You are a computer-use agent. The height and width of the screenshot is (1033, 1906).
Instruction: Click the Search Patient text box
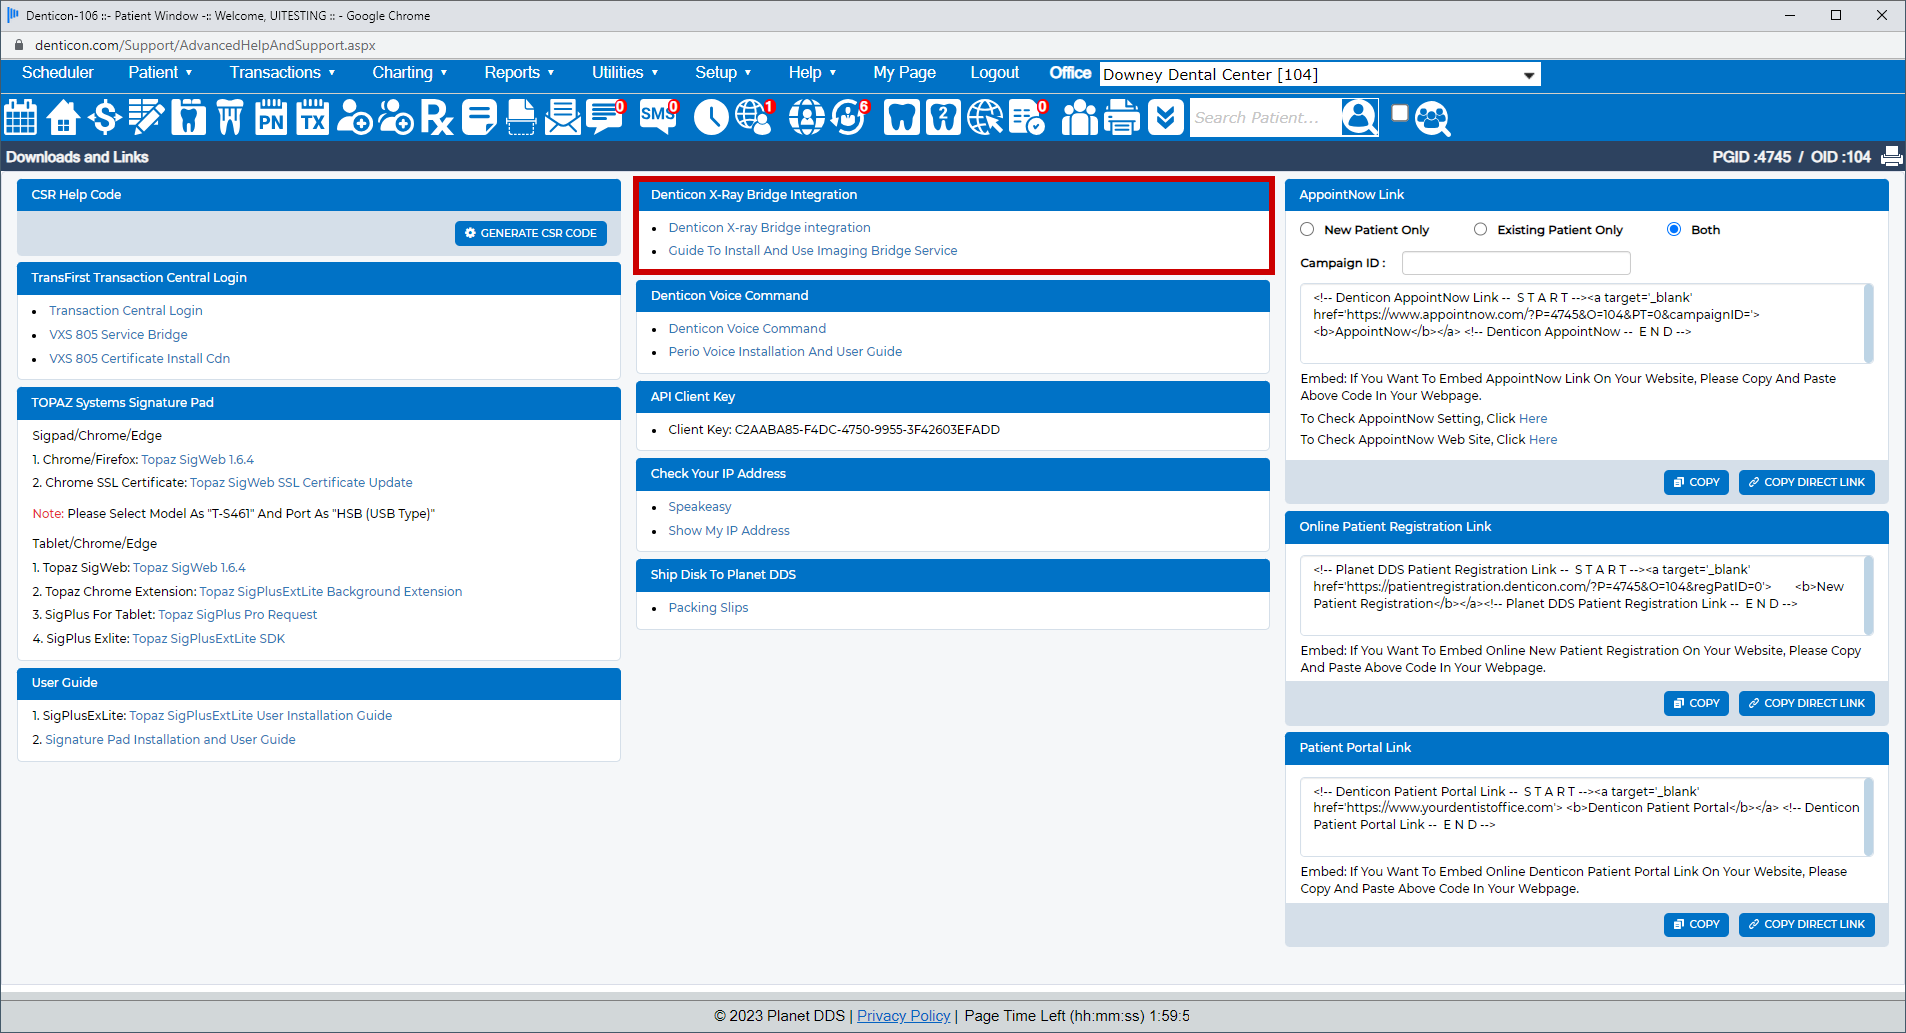[1265, 117]
